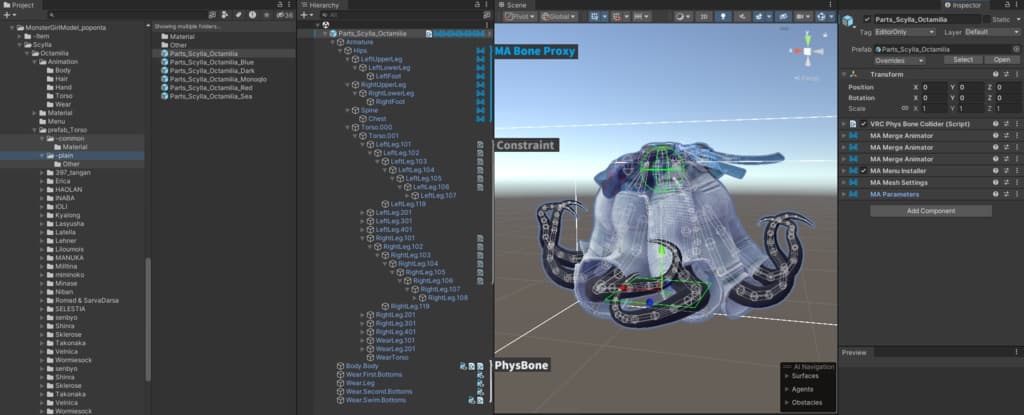Open the Transform component help icon
The height and width of the screenshot is (415, 1024).
click(994, 74)
